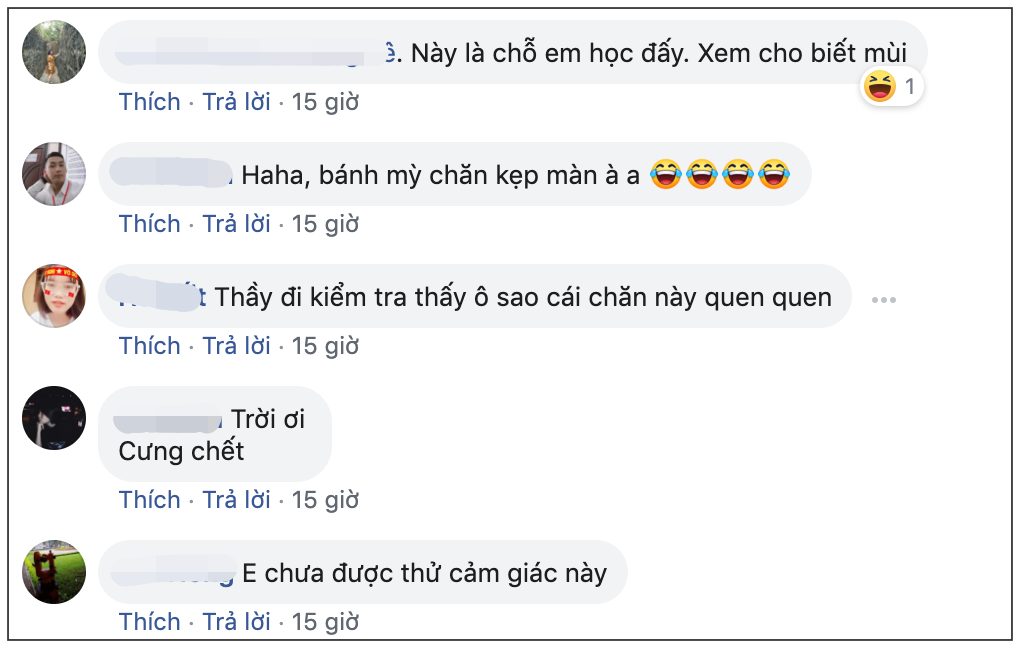Open avatar of 'E chưa được thử' commenter
The height and width of the screenshot is (648, 1020).
click(x=54, y=572)
